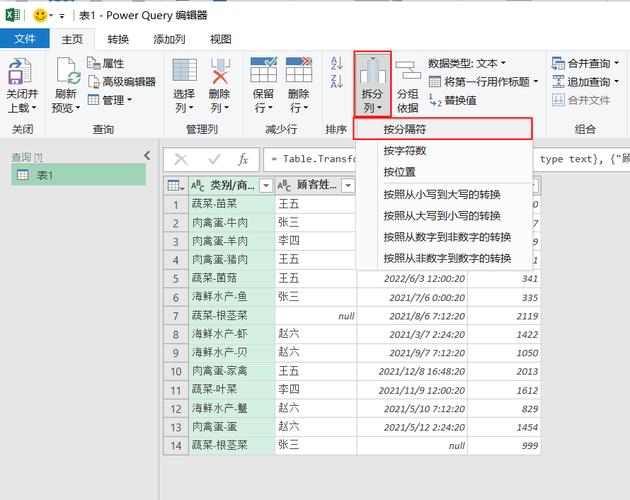Click the ABC type icon of 类别/商... column

198,186
